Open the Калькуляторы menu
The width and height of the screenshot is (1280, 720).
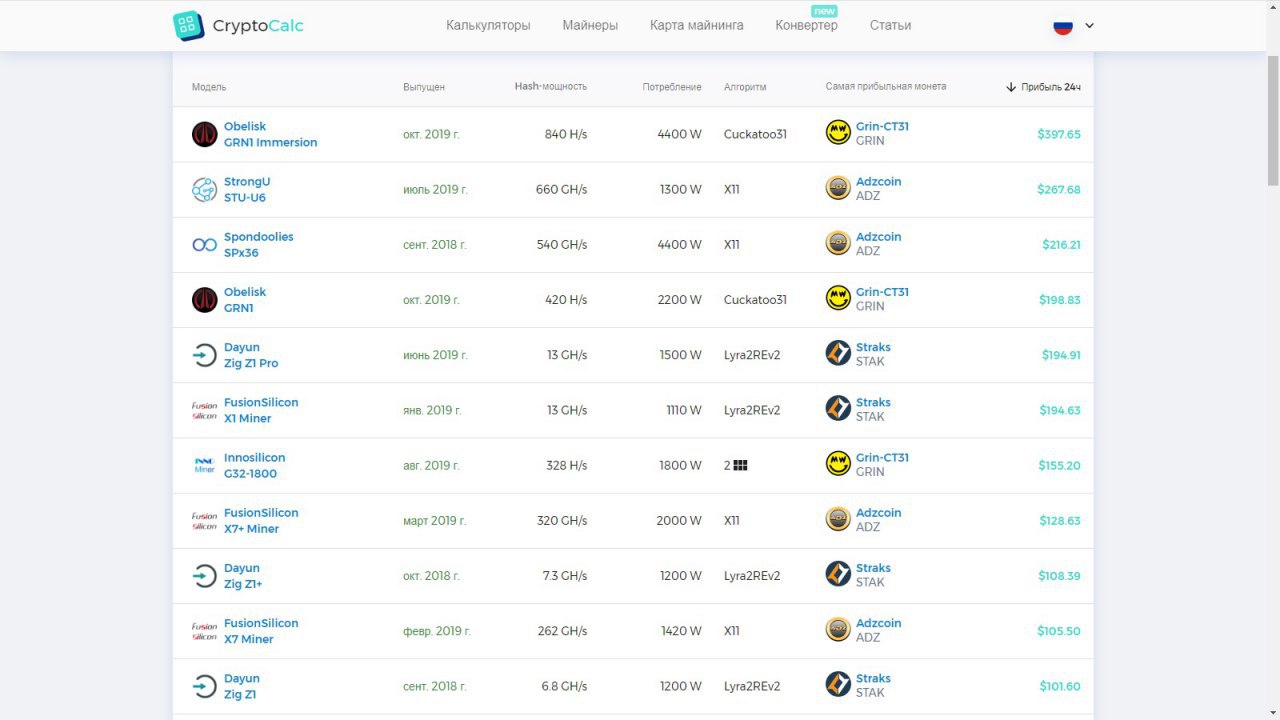pos(488,25)
